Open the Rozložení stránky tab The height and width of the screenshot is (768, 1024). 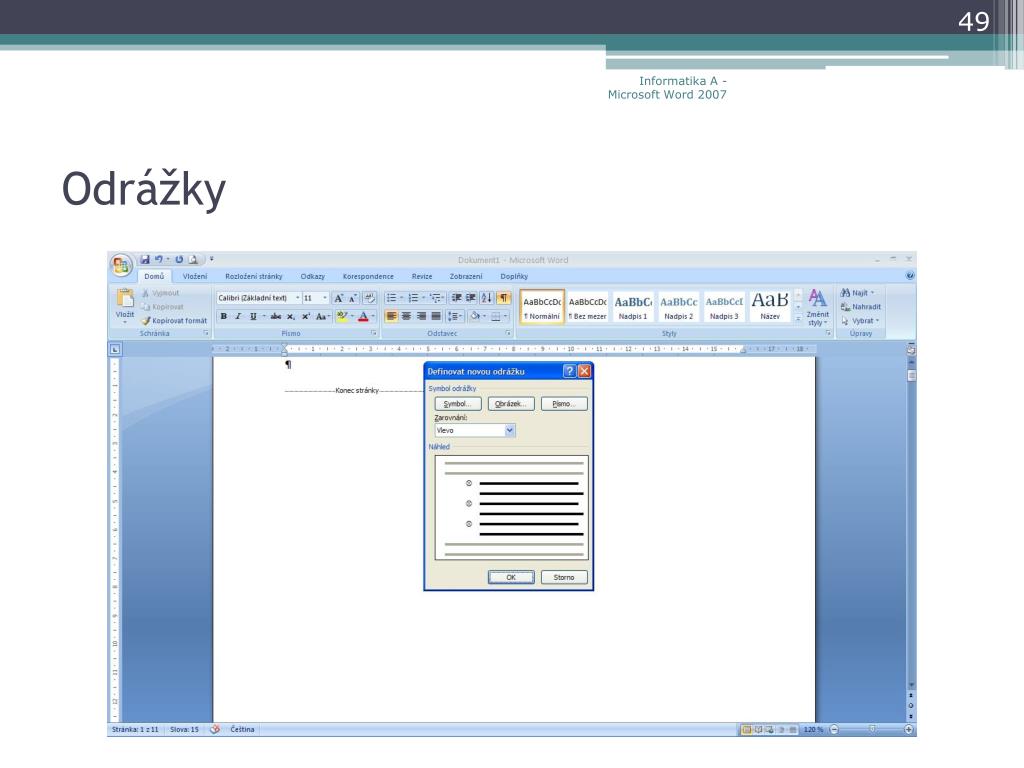click(253, 276)
